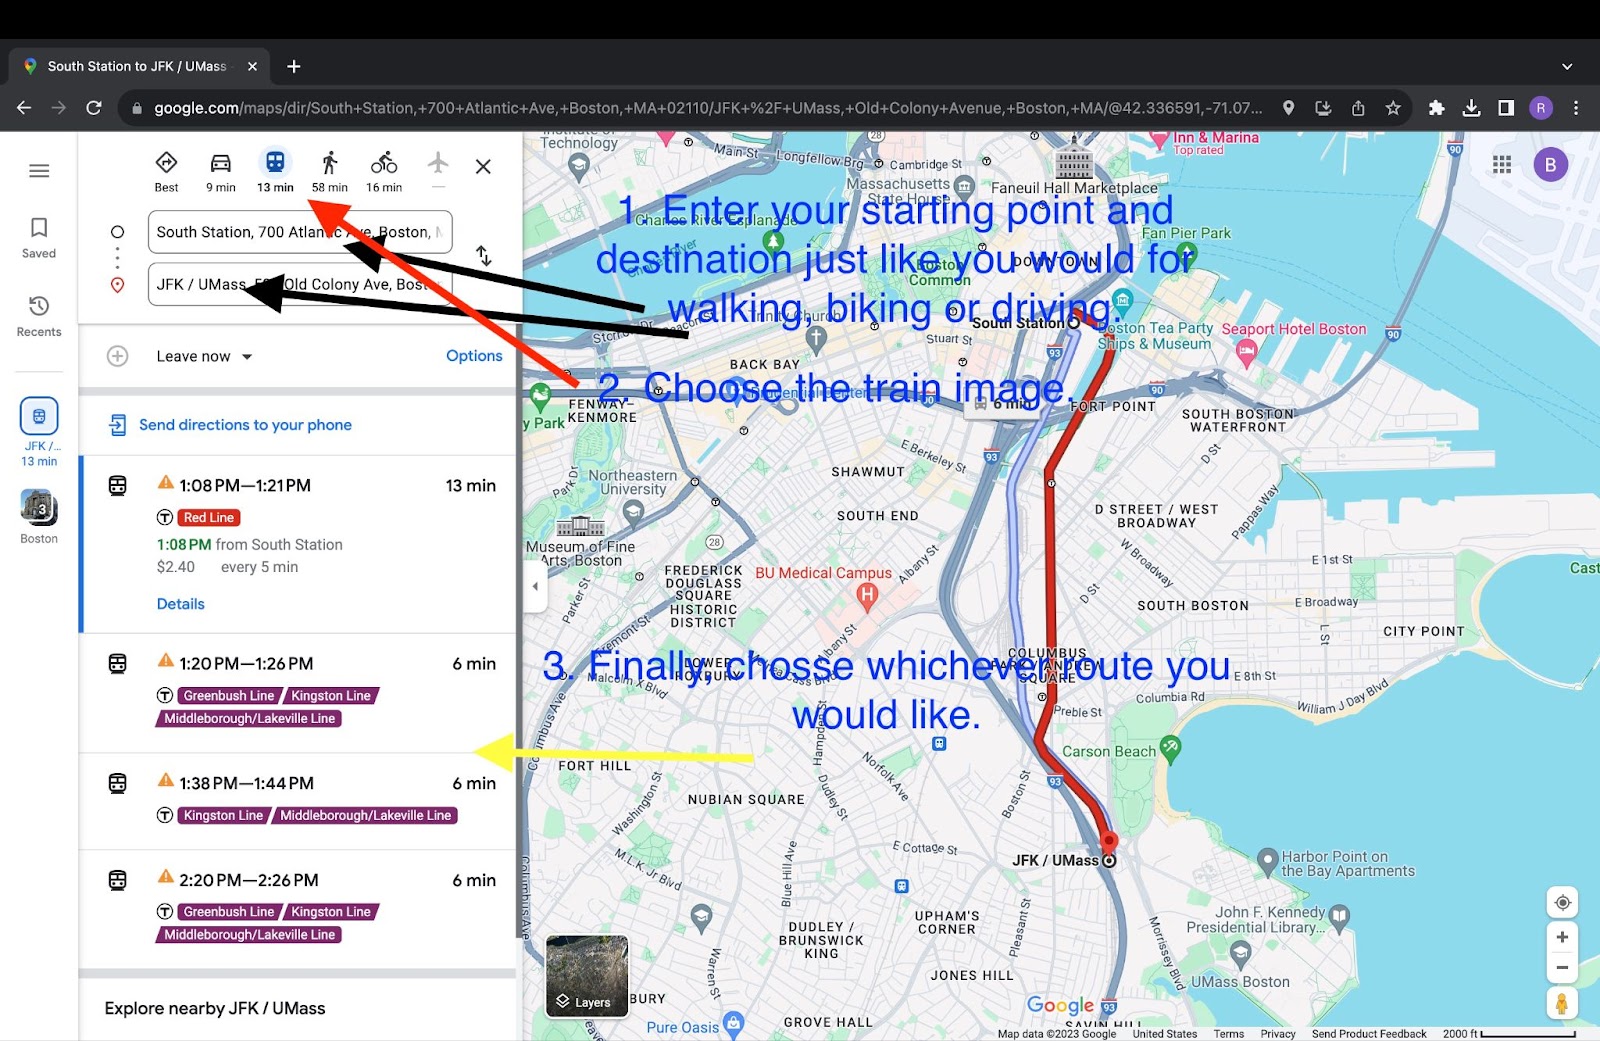Toggle the browser side panel icon
This screenshot has width=1600, height=1041.
[x=1506, y=108]
